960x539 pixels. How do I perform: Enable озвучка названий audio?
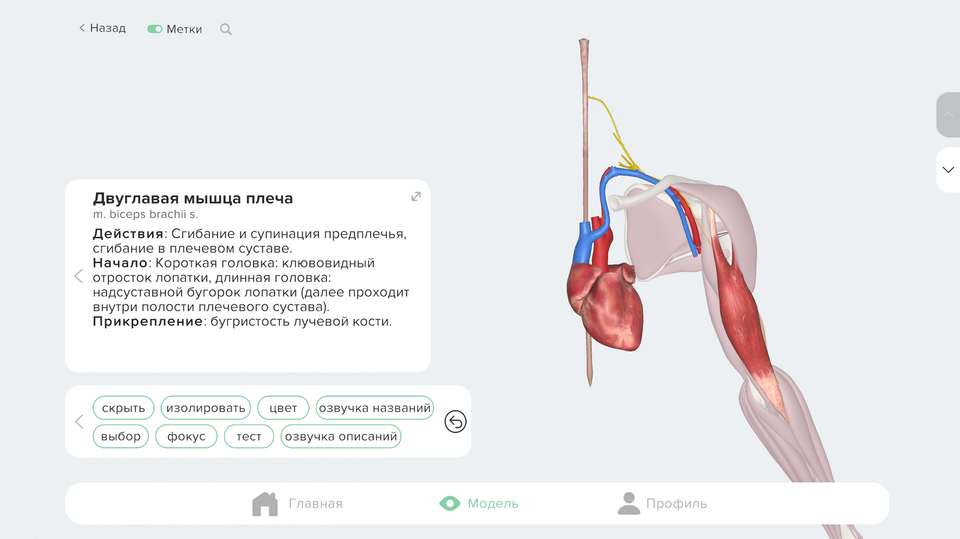point(374,408)
